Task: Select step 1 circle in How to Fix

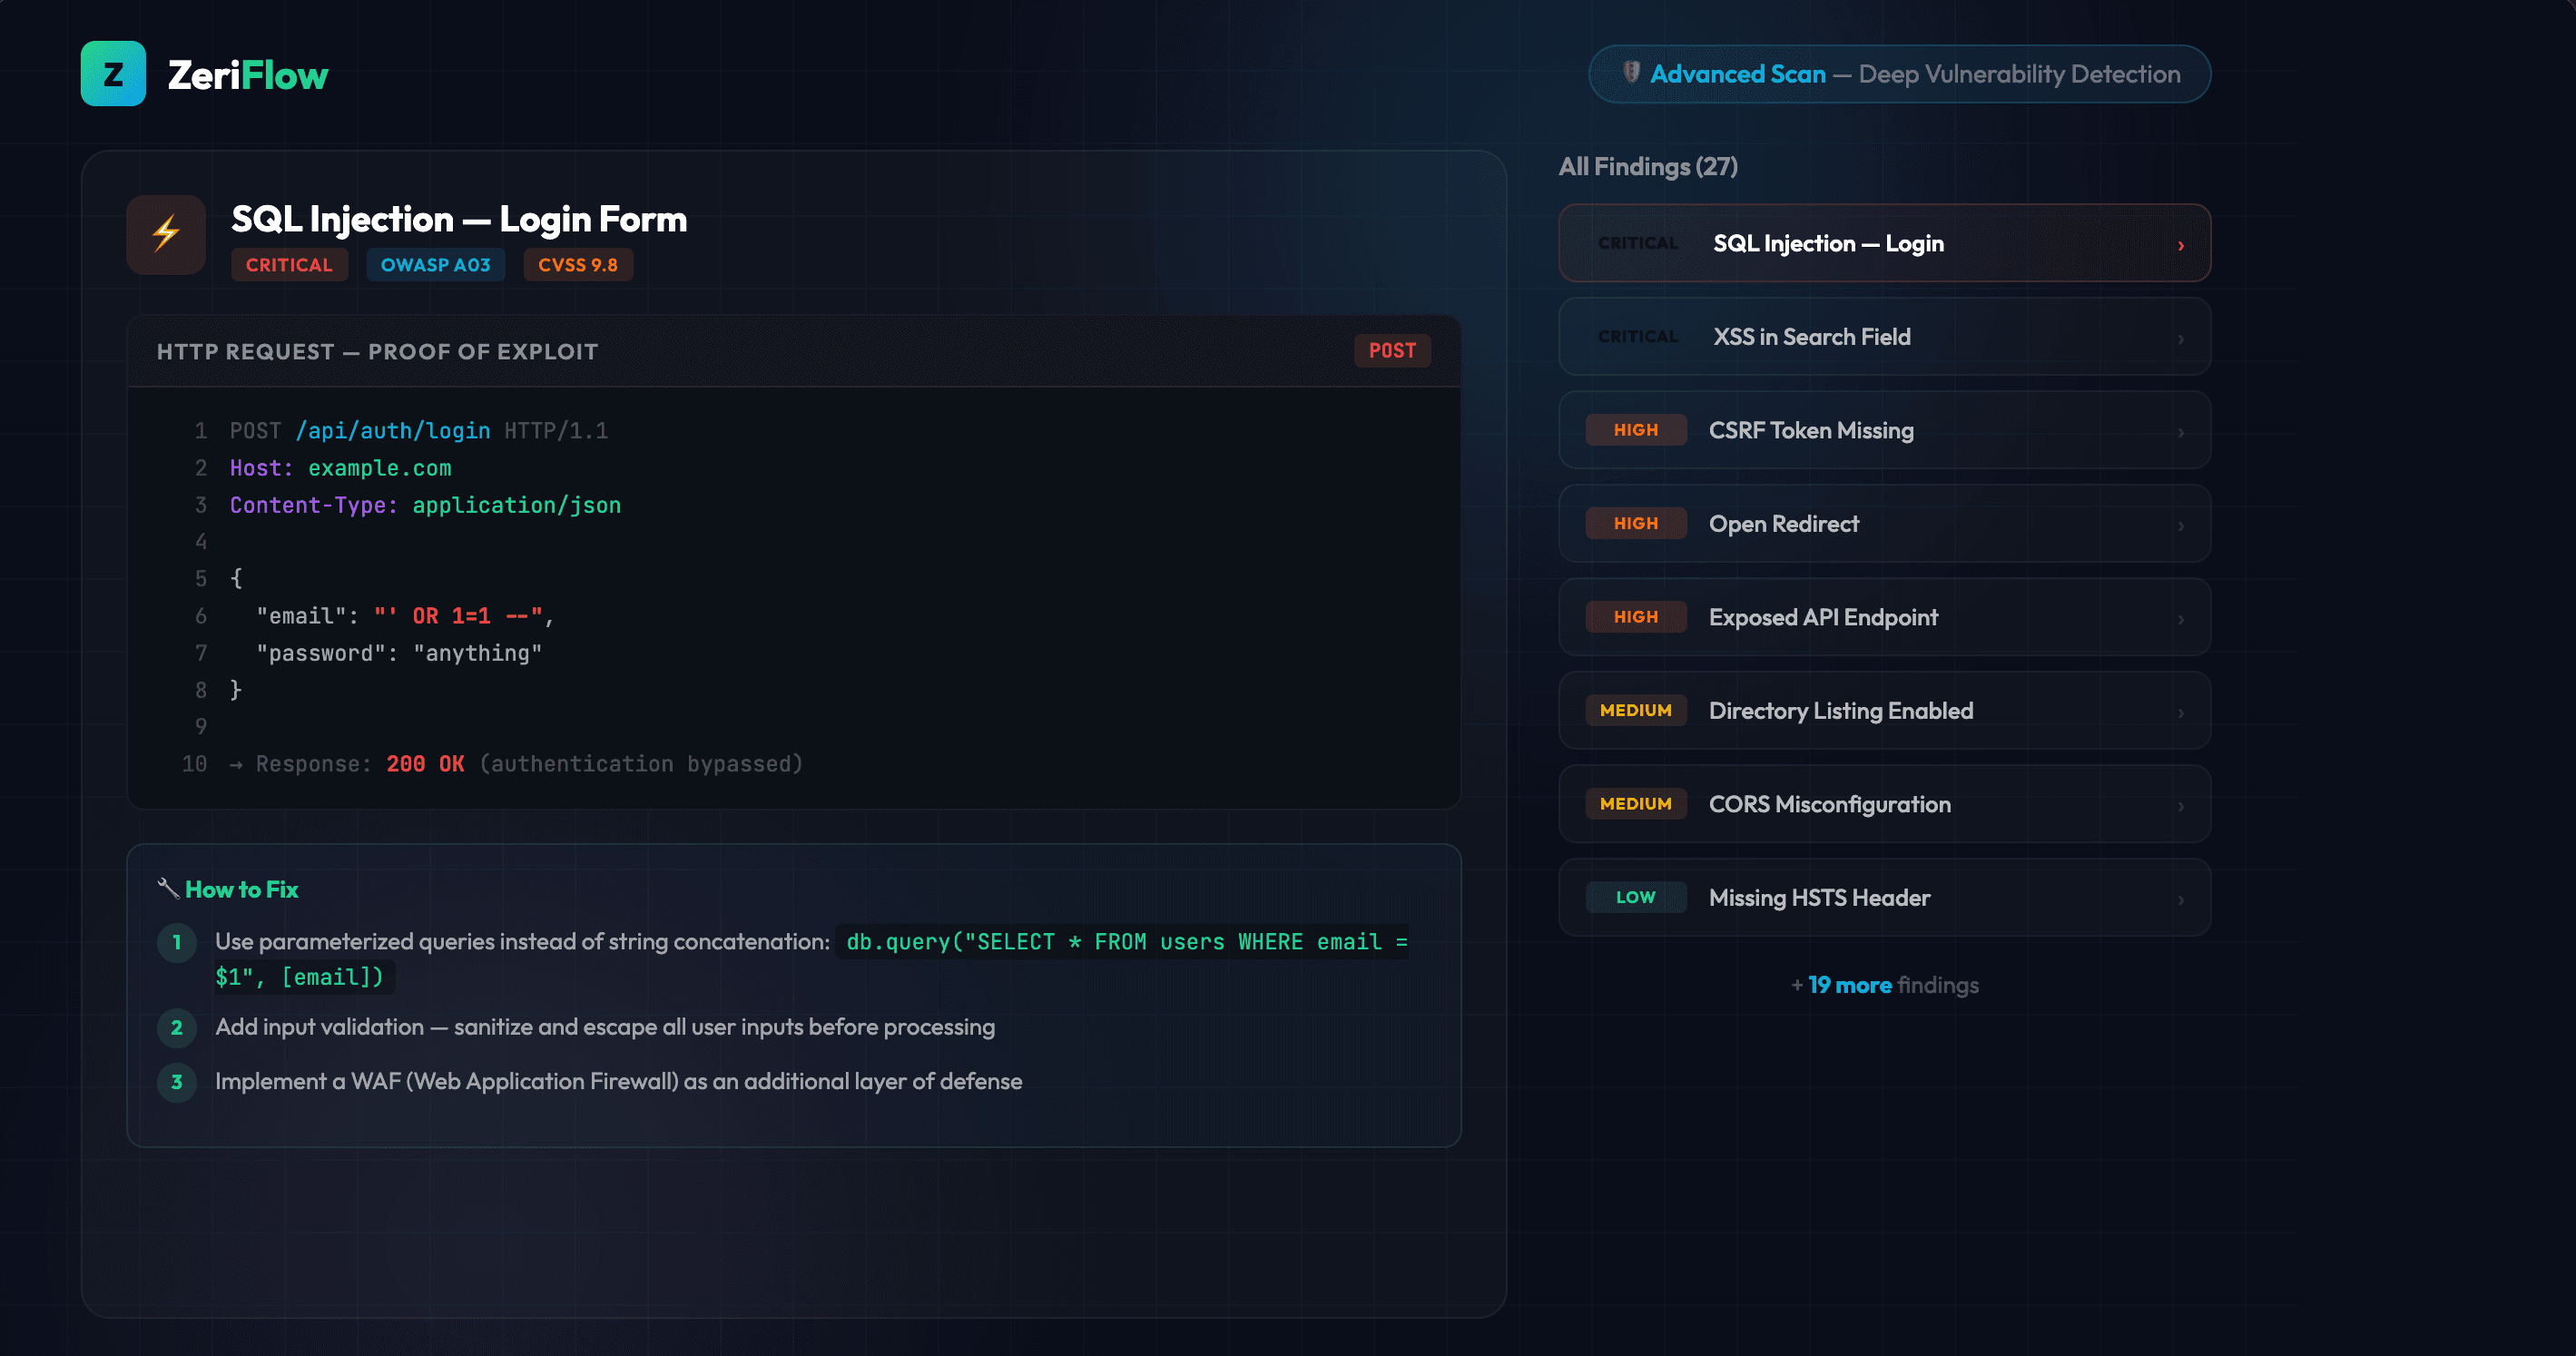Action: 177,943
